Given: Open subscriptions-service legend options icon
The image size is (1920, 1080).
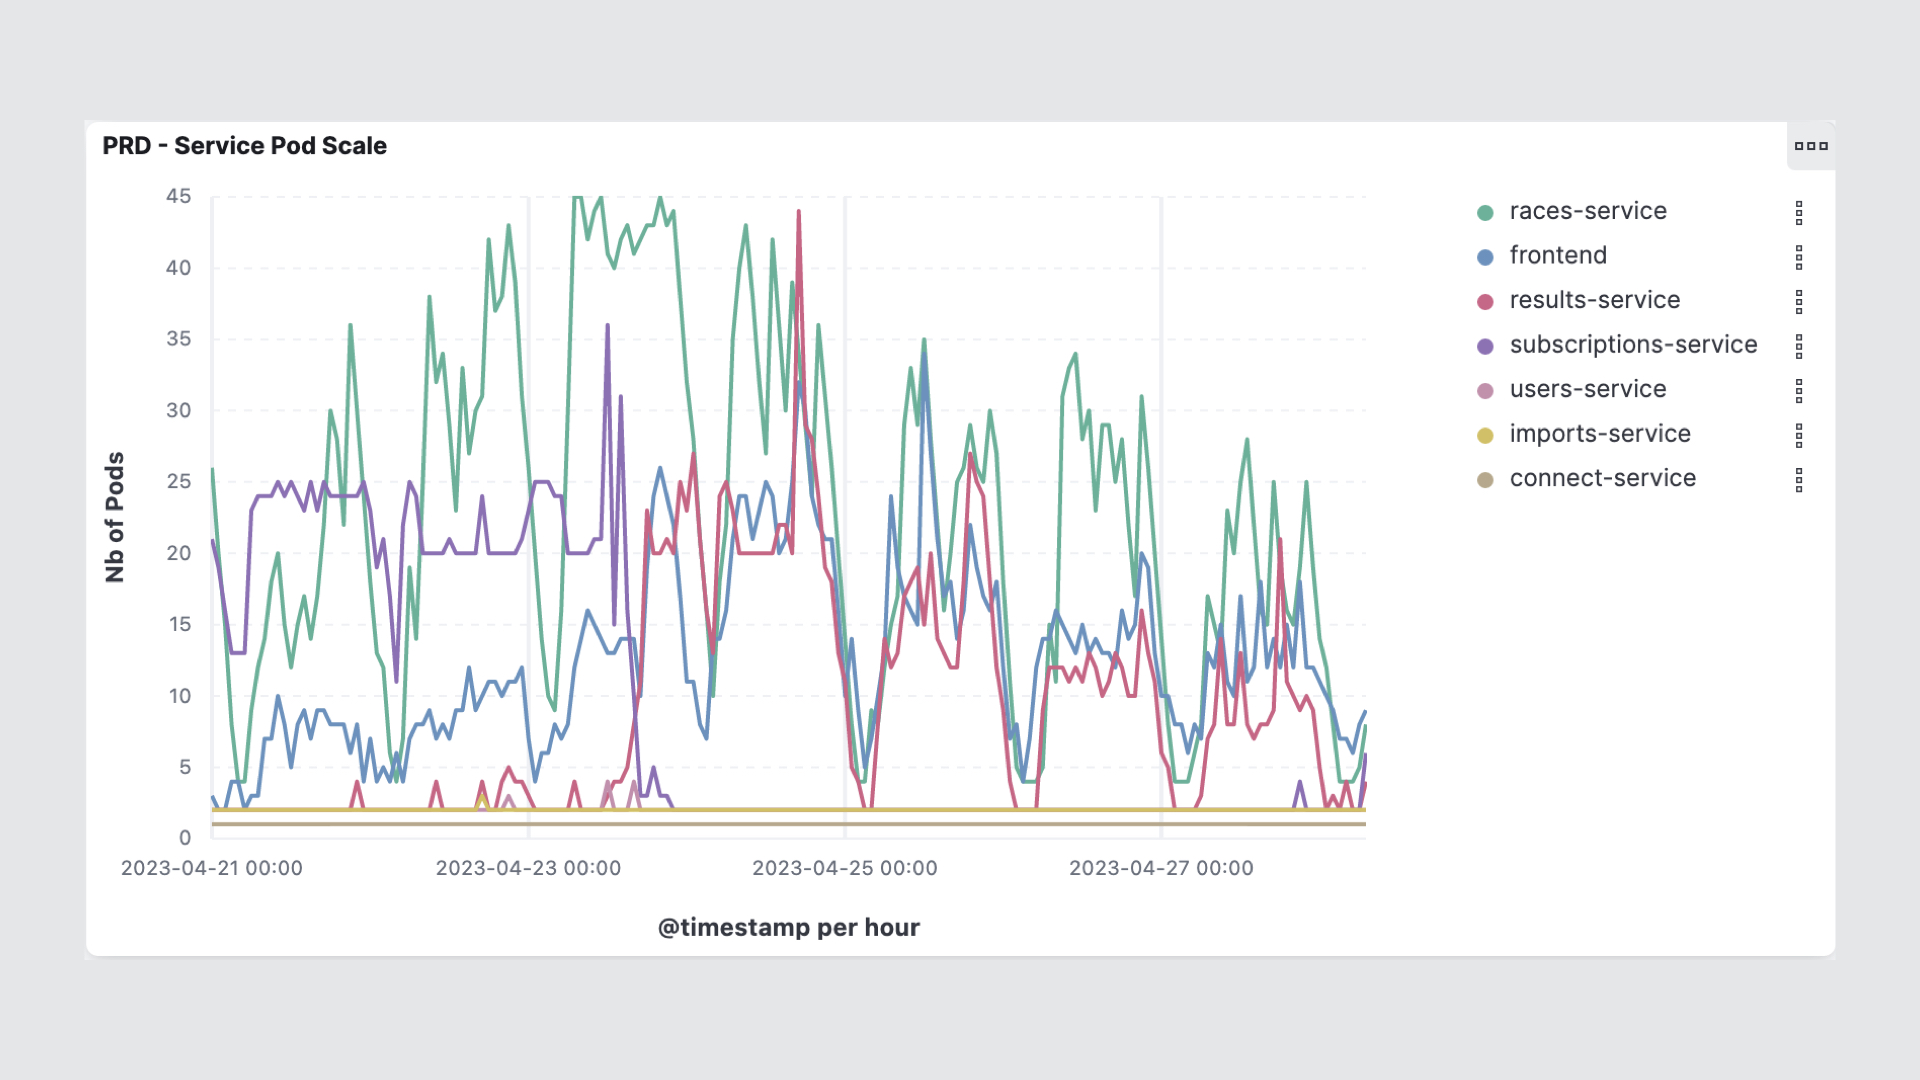Looking at the screenshot, I should tap(1799, 346).
